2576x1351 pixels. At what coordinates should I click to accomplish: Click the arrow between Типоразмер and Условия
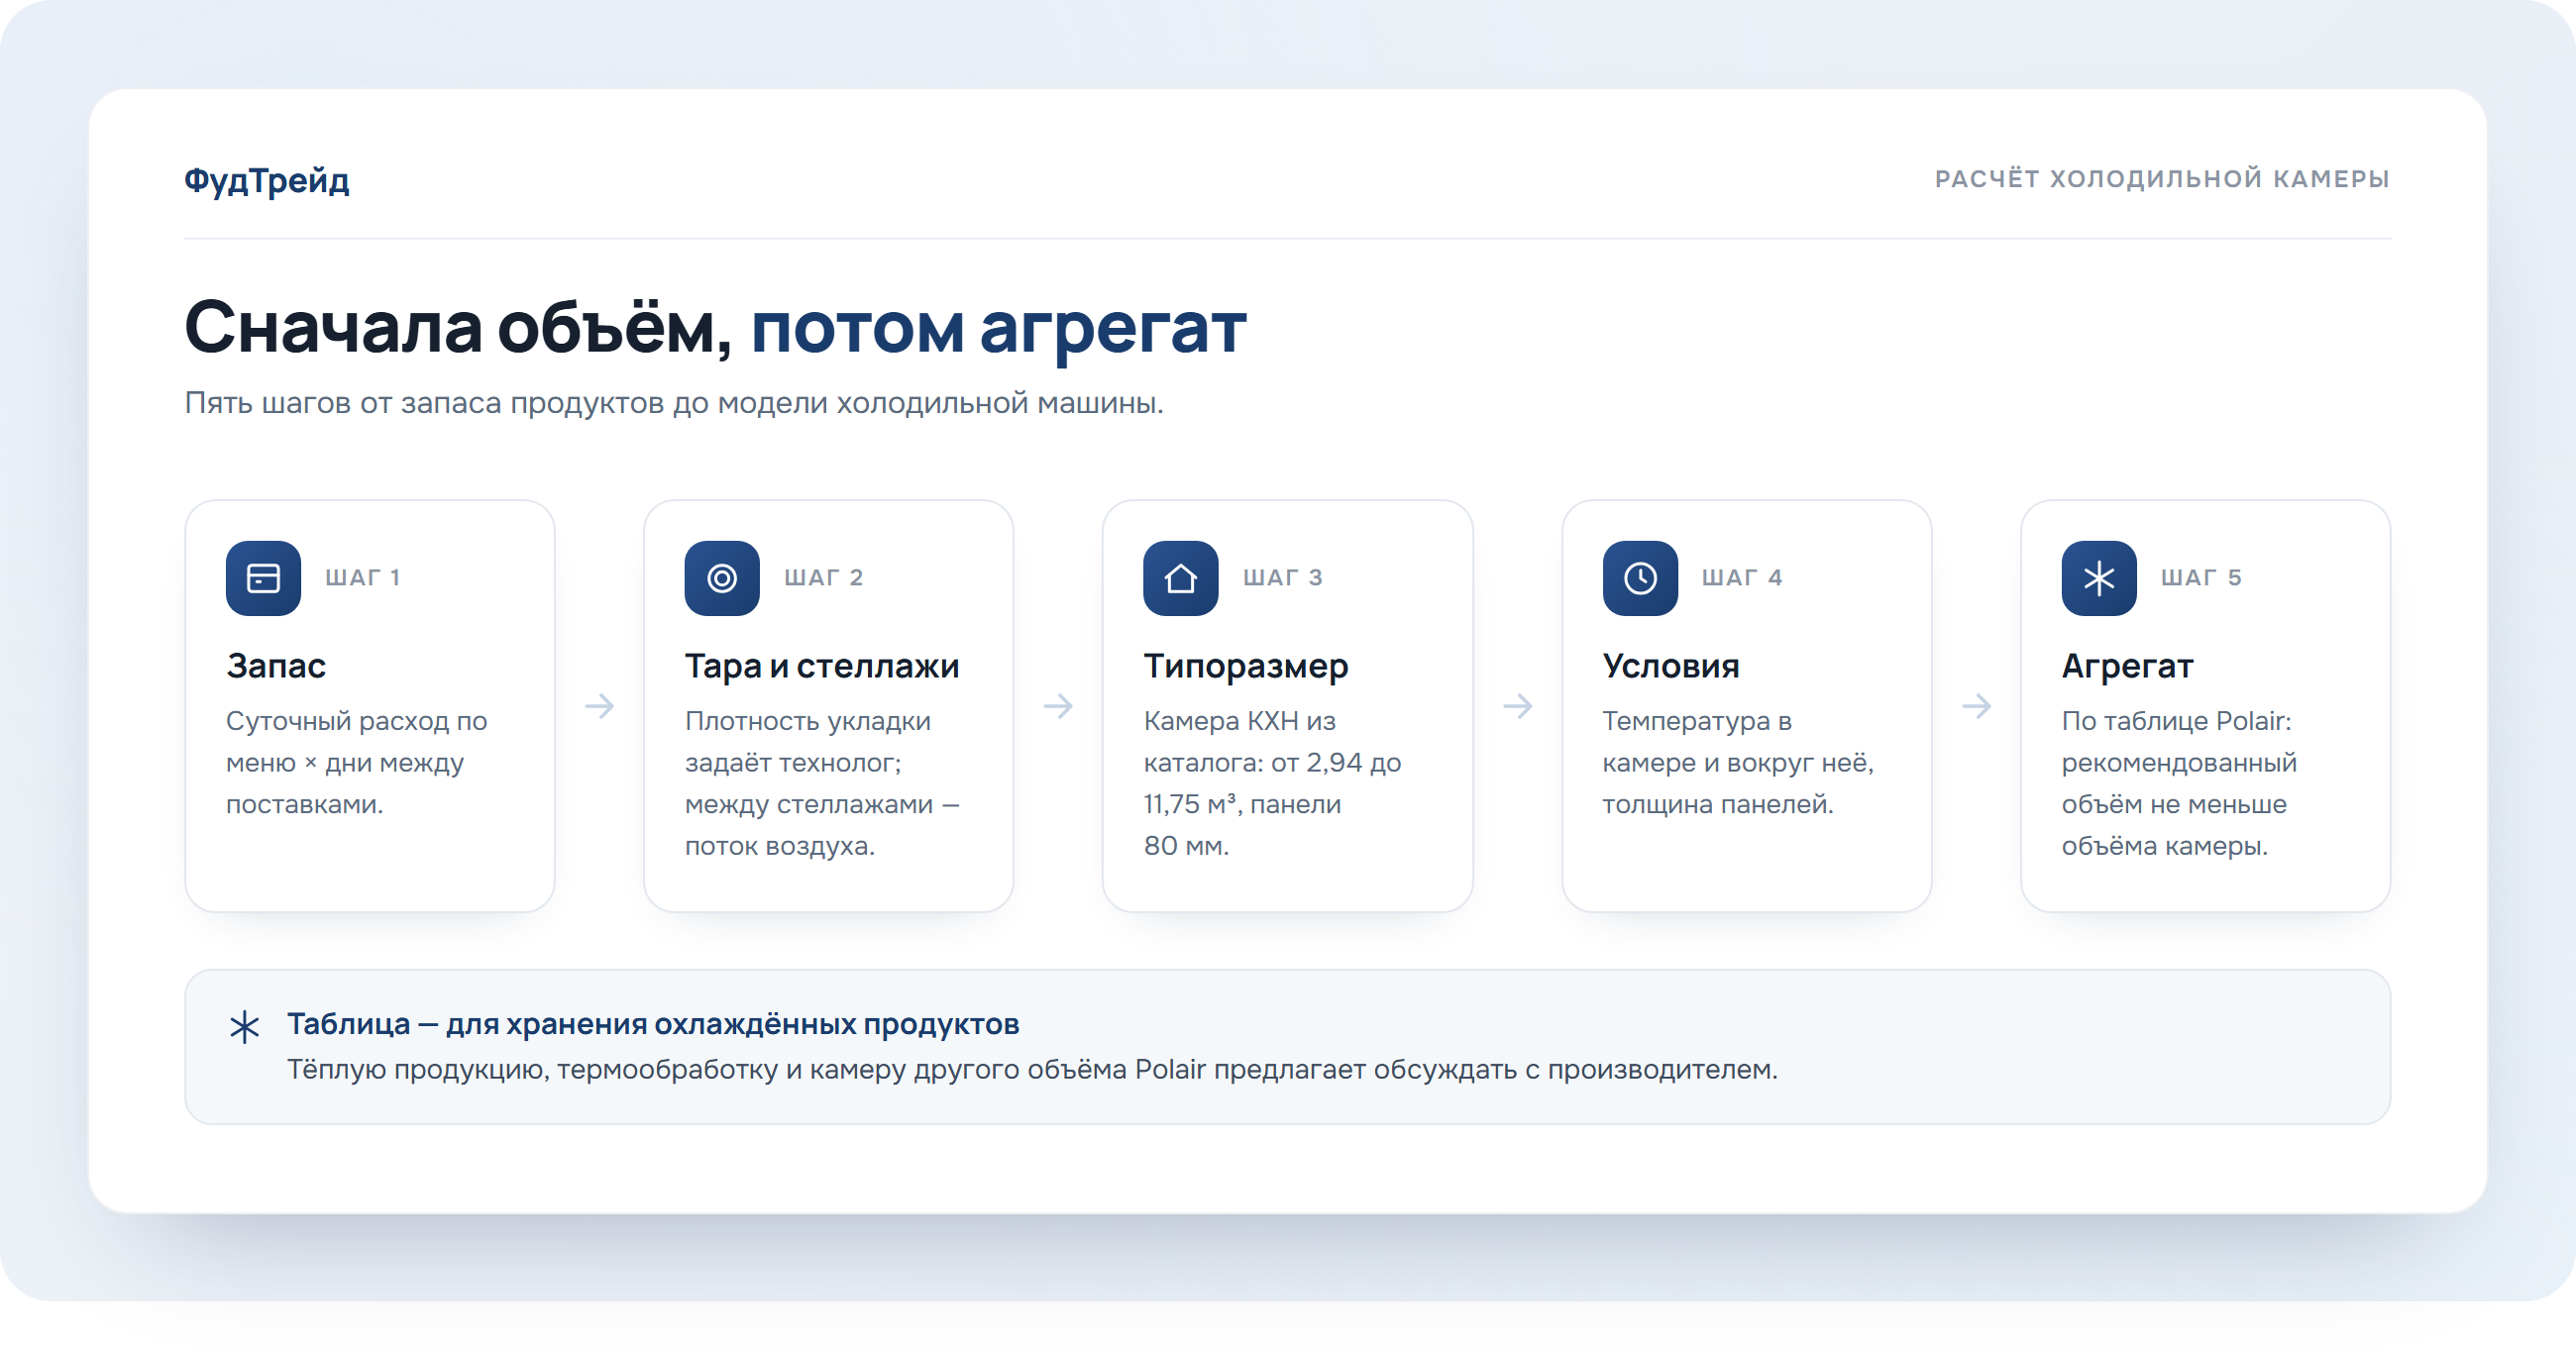1517,706
